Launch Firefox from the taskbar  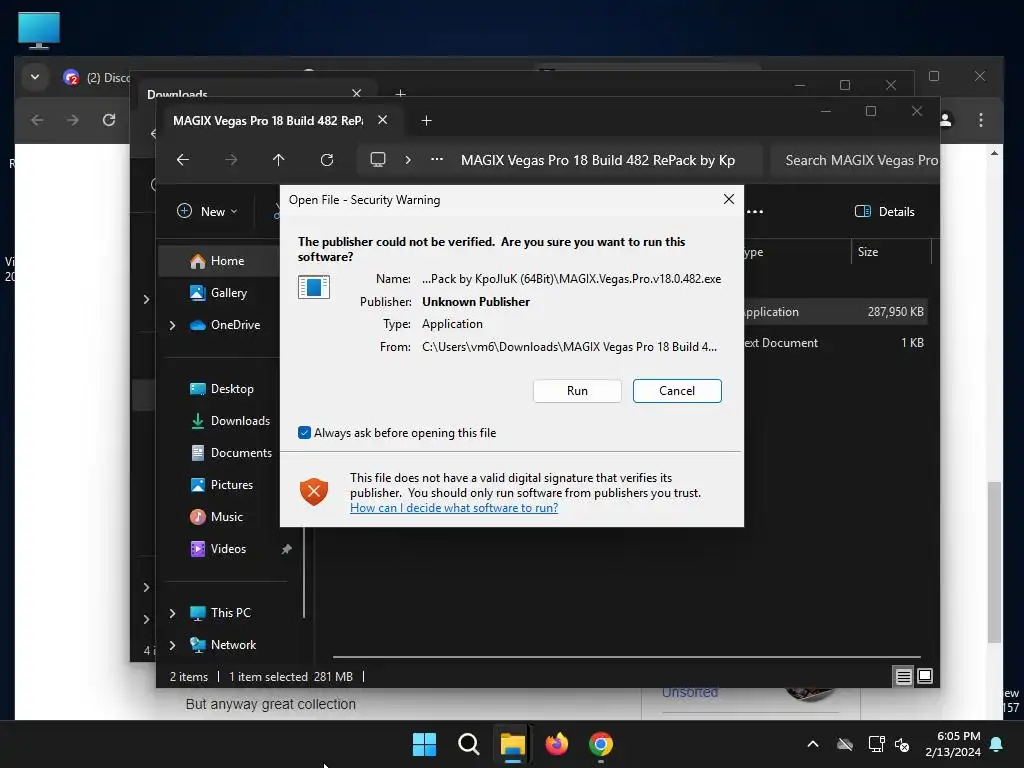point(557,744)
